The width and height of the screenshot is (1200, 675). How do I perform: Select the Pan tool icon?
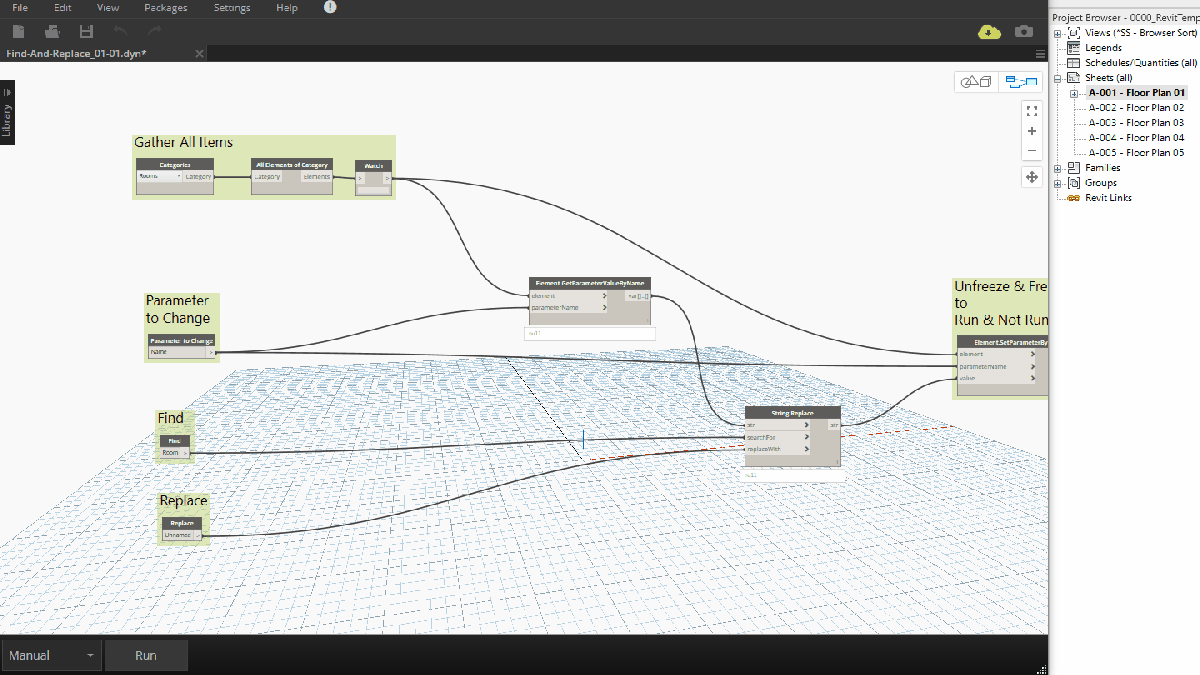[1031, 176]
